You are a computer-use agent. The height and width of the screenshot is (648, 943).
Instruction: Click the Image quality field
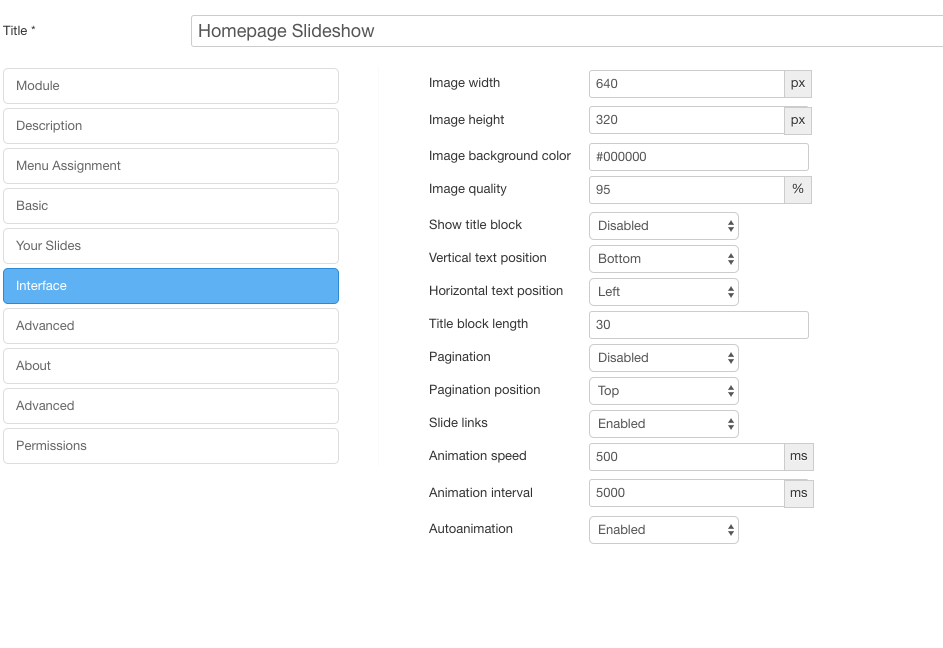(686, 190)
